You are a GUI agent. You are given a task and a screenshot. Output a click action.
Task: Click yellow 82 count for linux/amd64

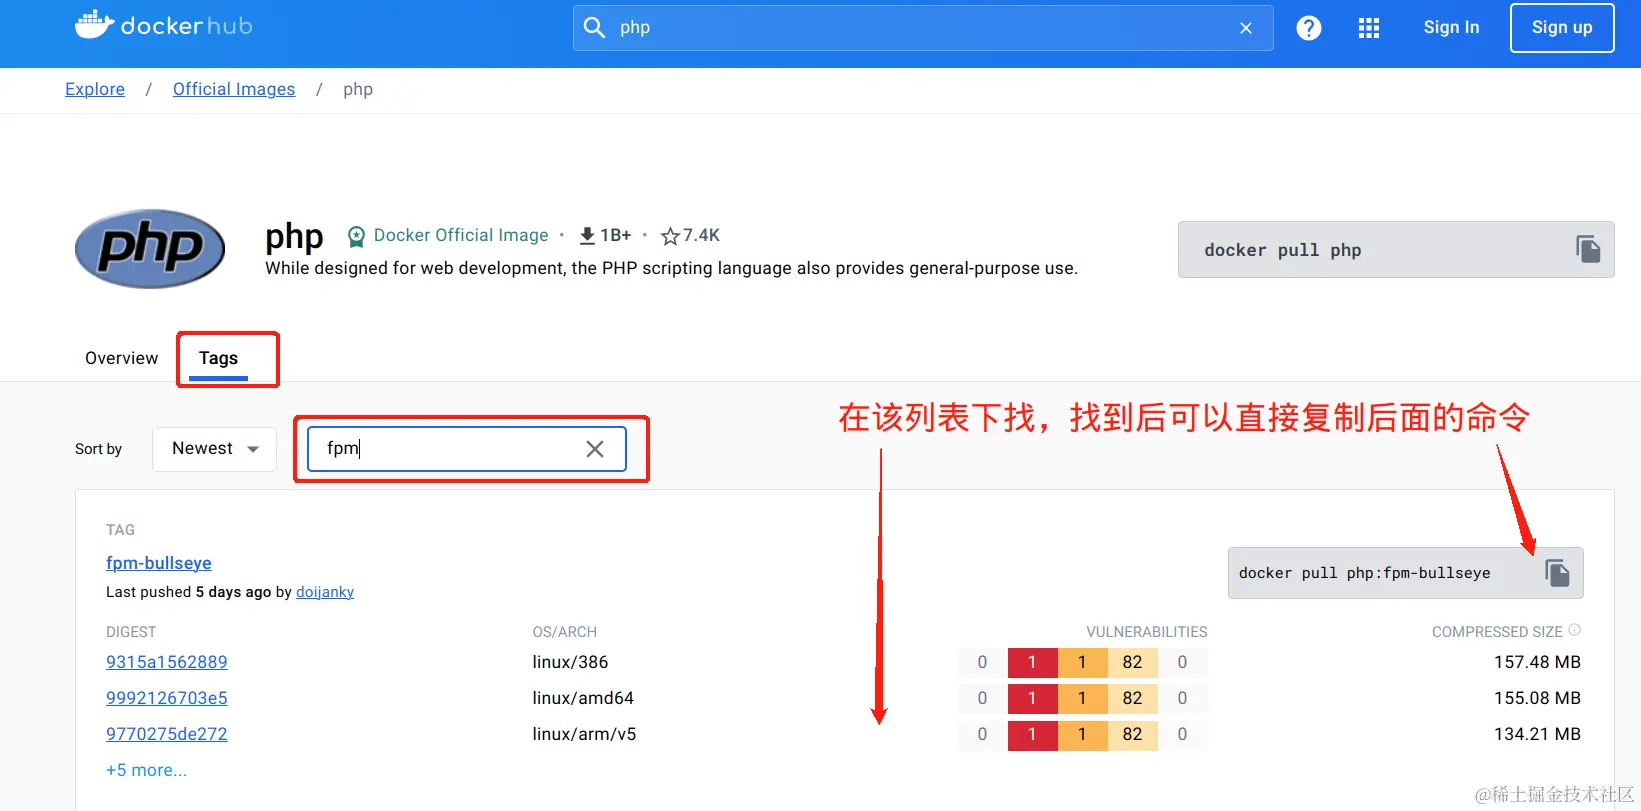click(x=1132, y=698)
